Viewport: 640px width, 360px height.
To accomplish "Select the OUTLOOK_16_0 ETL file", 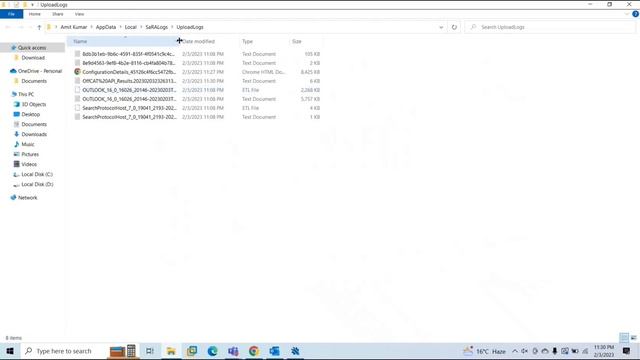I will coord(129,90).
